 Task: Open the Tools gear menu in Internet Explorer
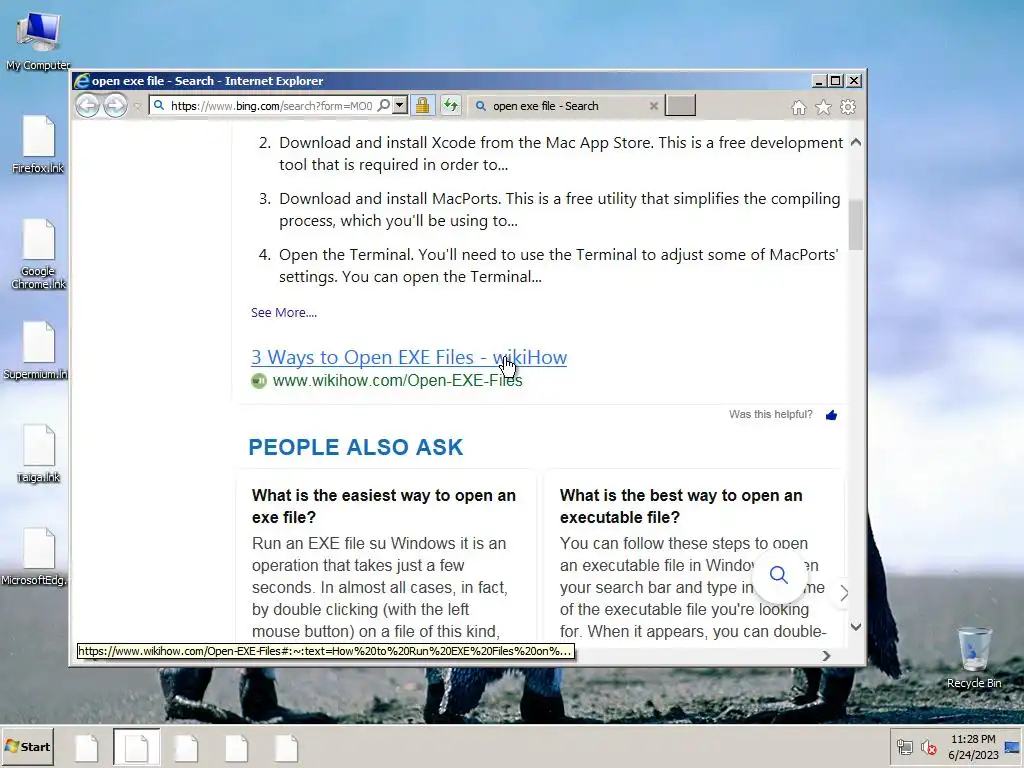point(848,107)
